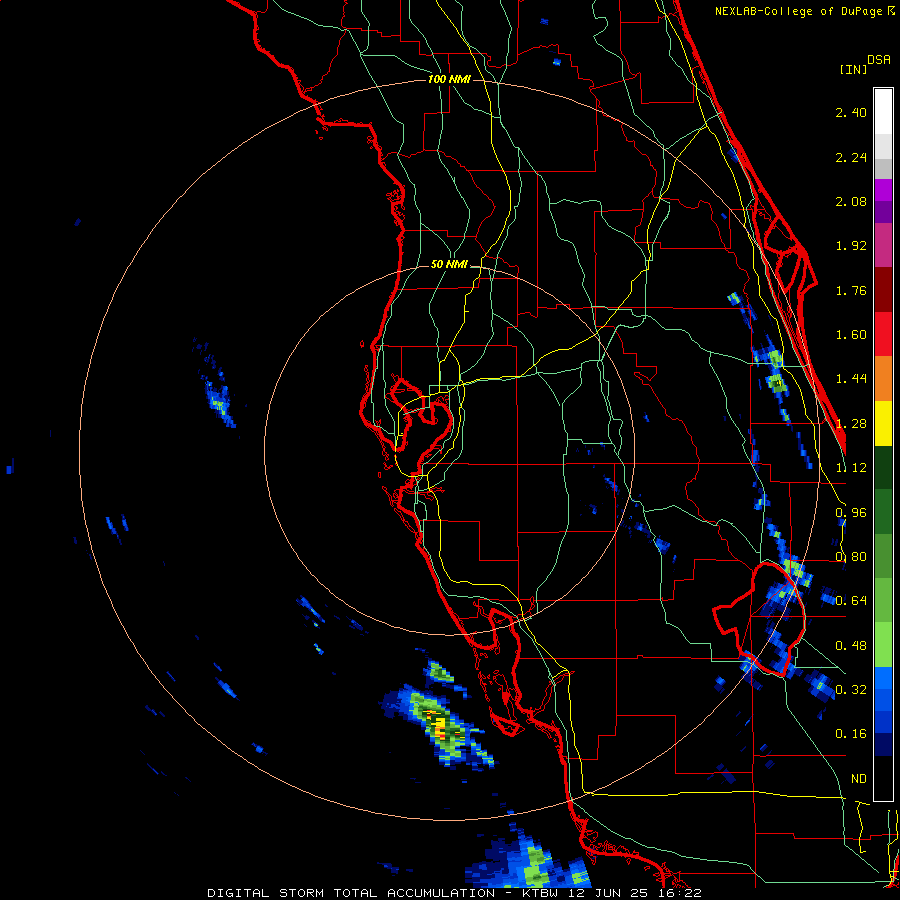Click the 1.92 legend value
900x900 pixels.
(851, 246)
